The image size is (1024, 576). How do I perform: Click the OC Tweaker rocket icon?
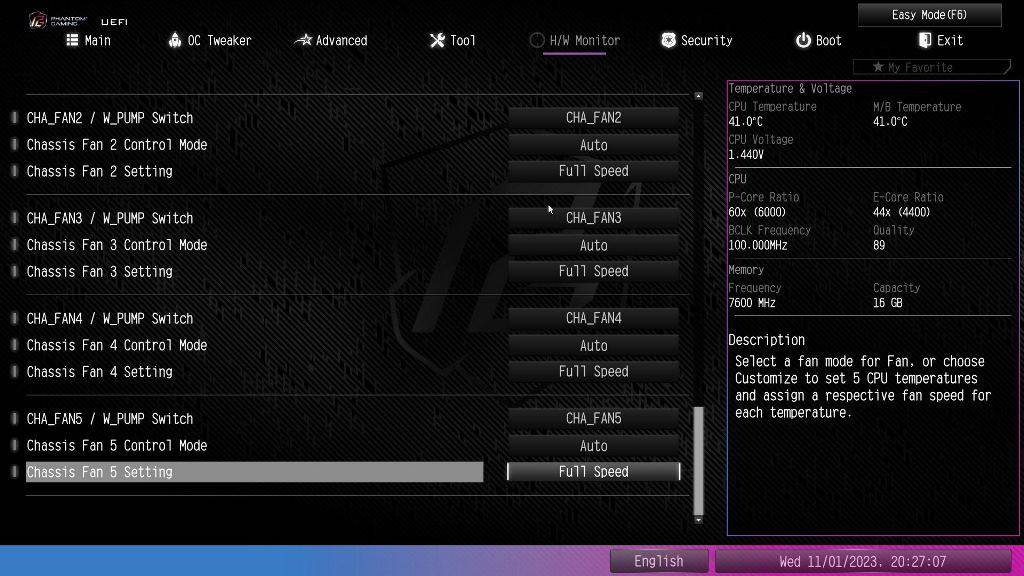(x=175, y=40)
